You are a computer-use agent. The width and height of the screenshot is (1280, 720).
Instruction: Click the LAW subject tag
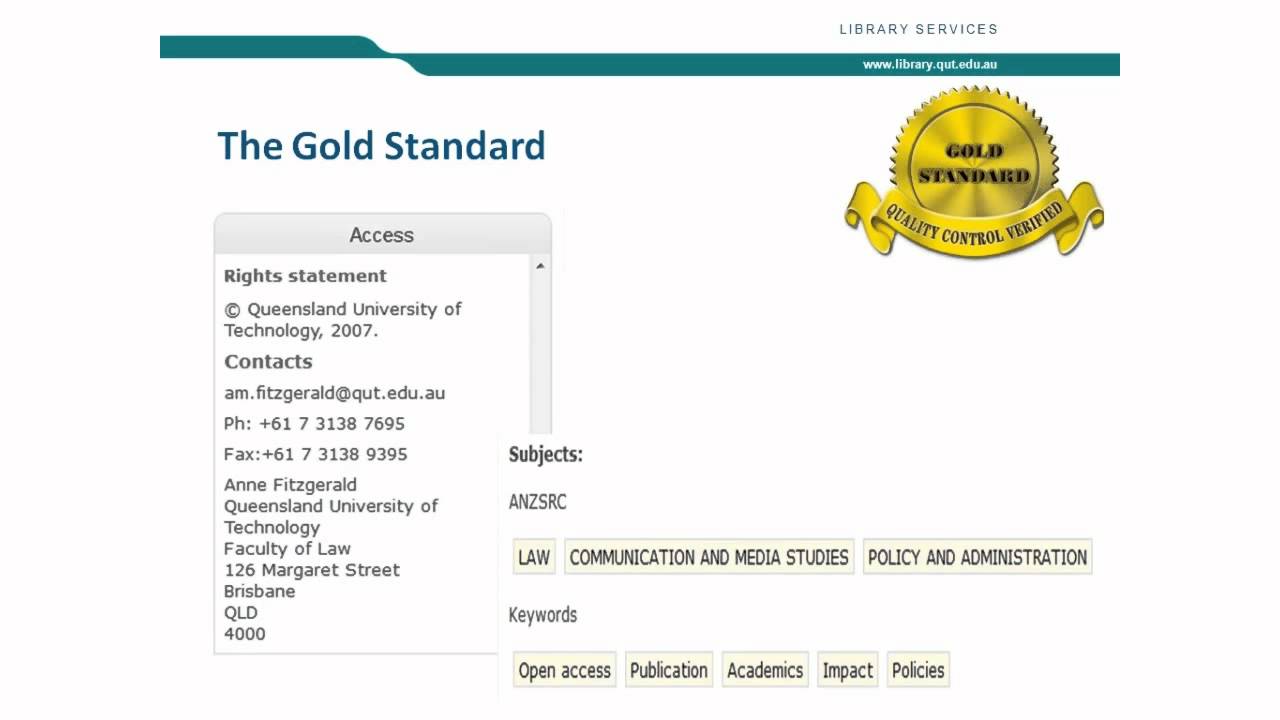click(534, 557)
